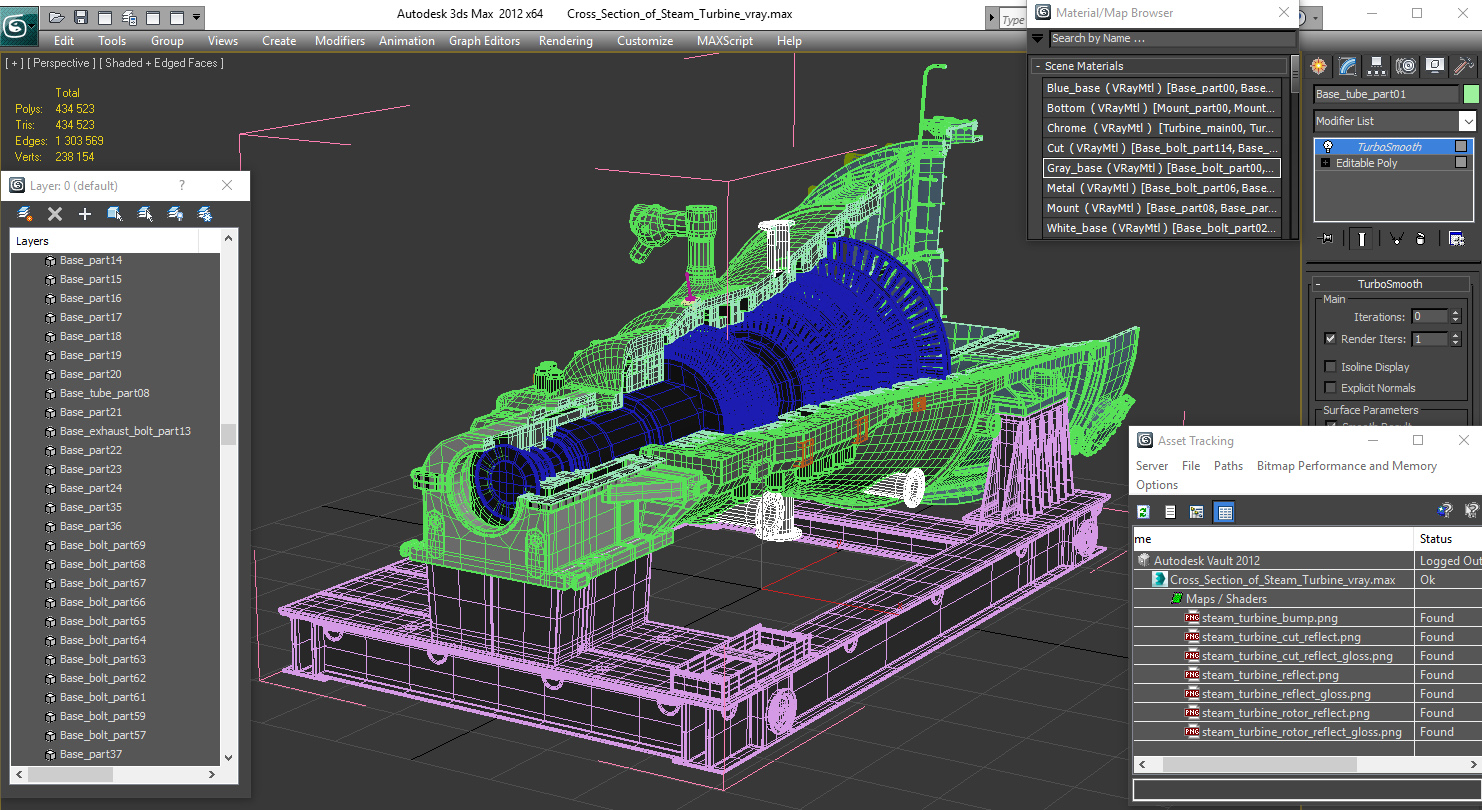The height and width of the screenshot is (810, 1482).
Task: Open the MAXScript menu
Action: [725, 41]
